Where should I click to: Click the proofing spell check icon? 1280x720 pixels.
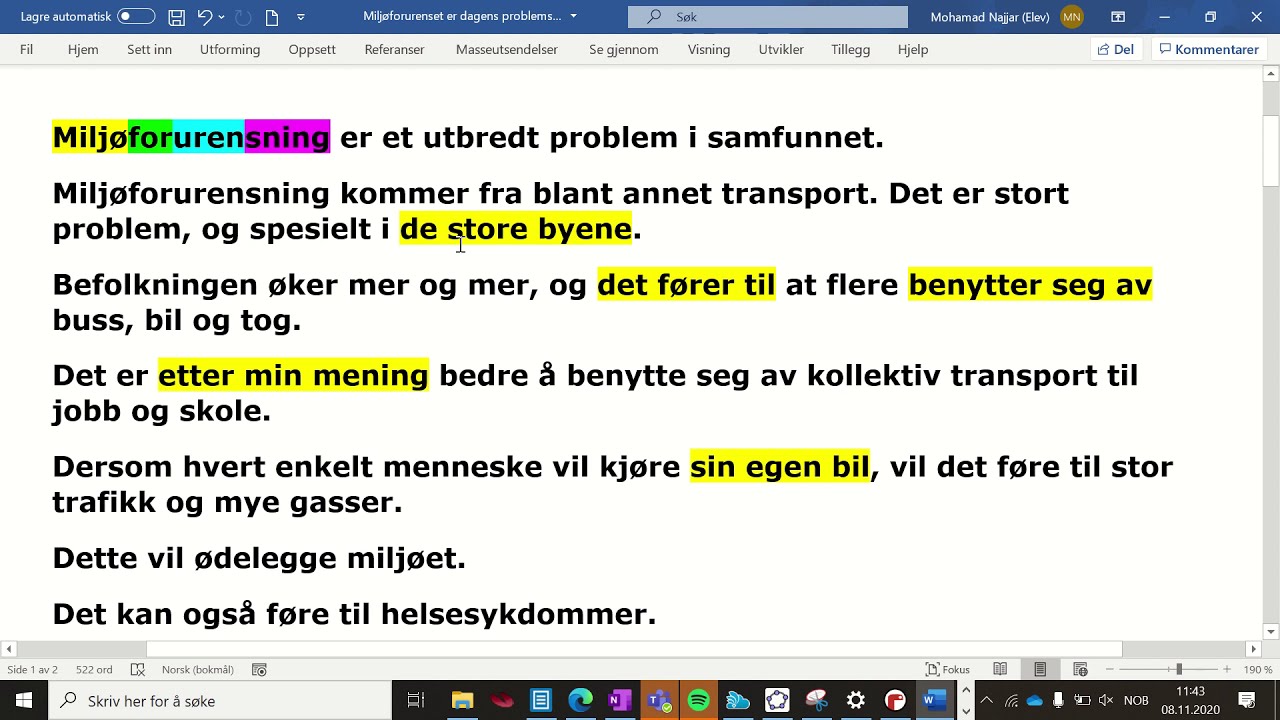138,670
